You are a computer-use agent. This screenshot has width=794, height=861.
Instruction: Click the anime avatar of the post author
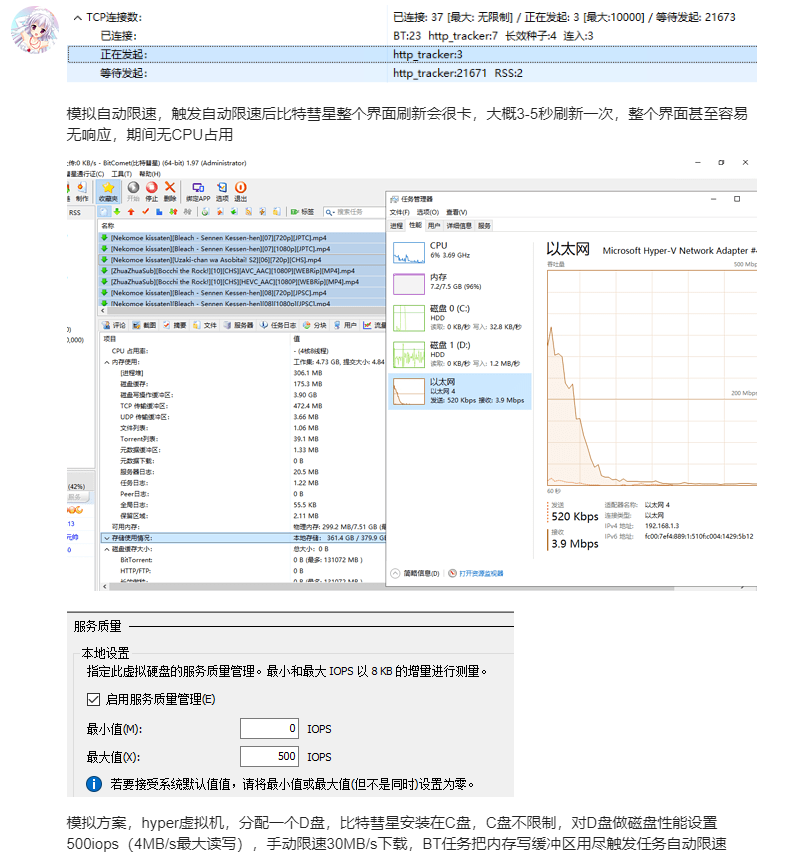34,30
